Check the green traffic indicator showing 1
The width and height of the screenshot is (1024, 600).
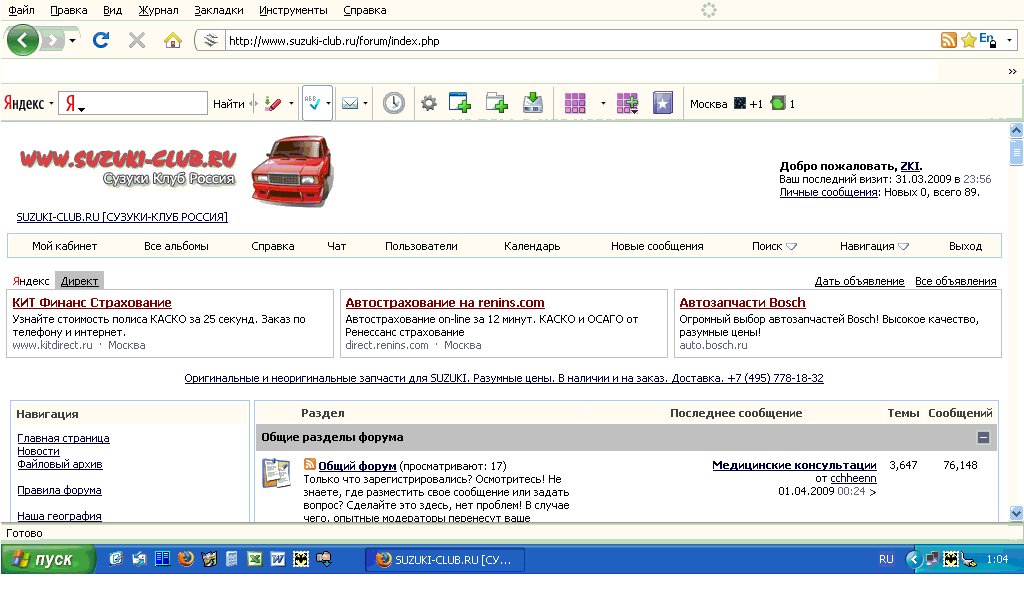[x=782, y=103]
